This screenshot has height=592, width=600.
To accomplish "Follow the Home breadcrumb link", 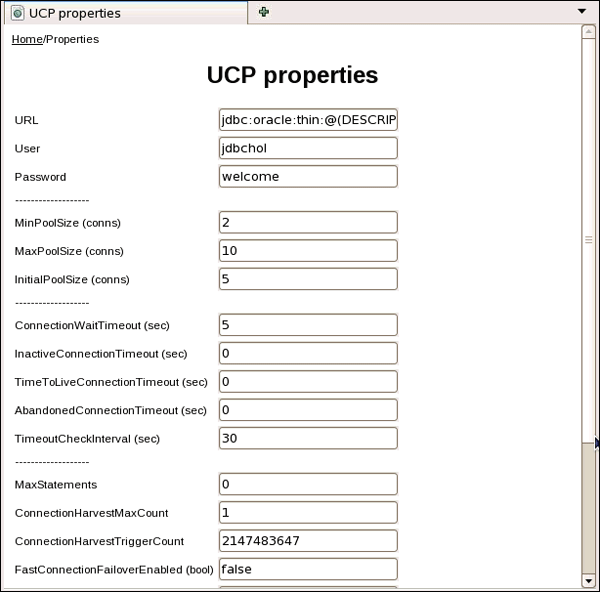I will (26, 39).
